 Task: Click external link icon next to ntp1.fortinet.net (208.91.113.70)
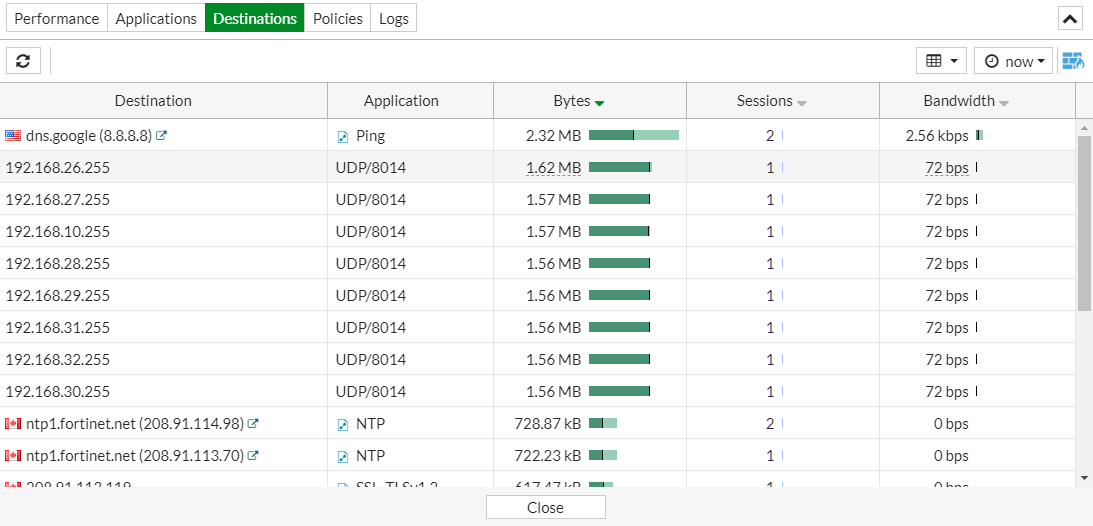[253, 455]
